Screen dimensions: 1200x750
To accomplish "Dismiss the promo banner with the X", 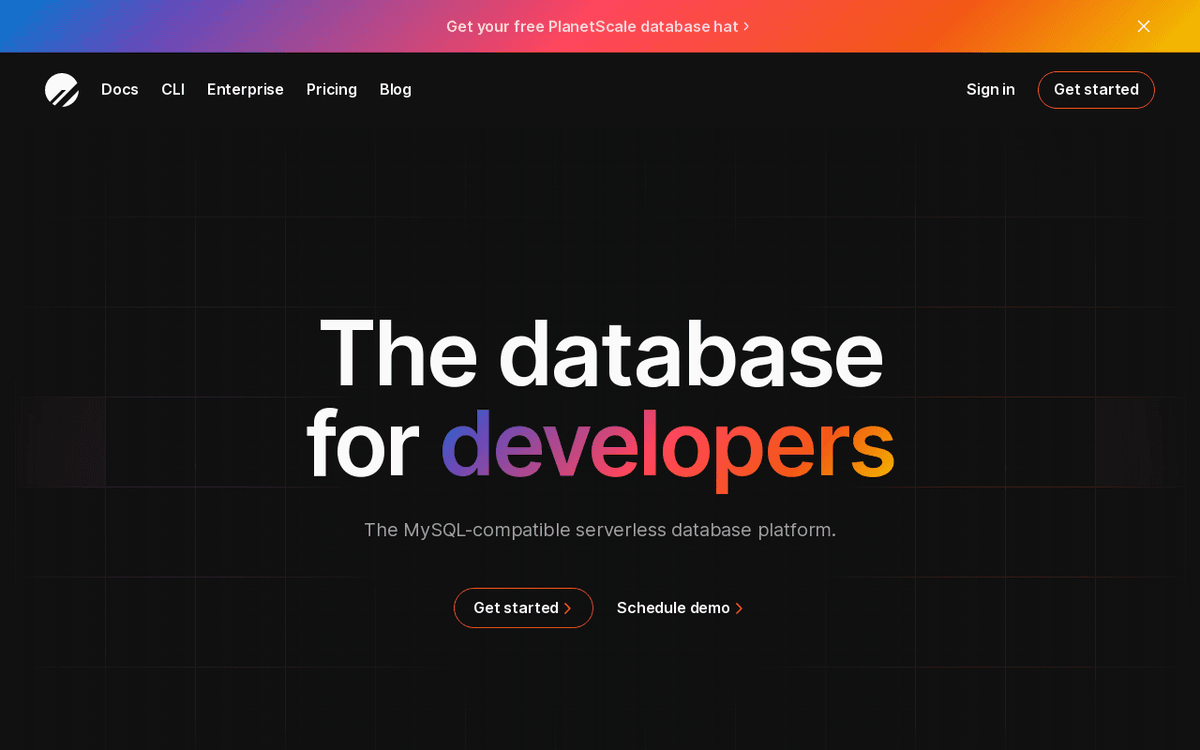I will click(1143, 26).
